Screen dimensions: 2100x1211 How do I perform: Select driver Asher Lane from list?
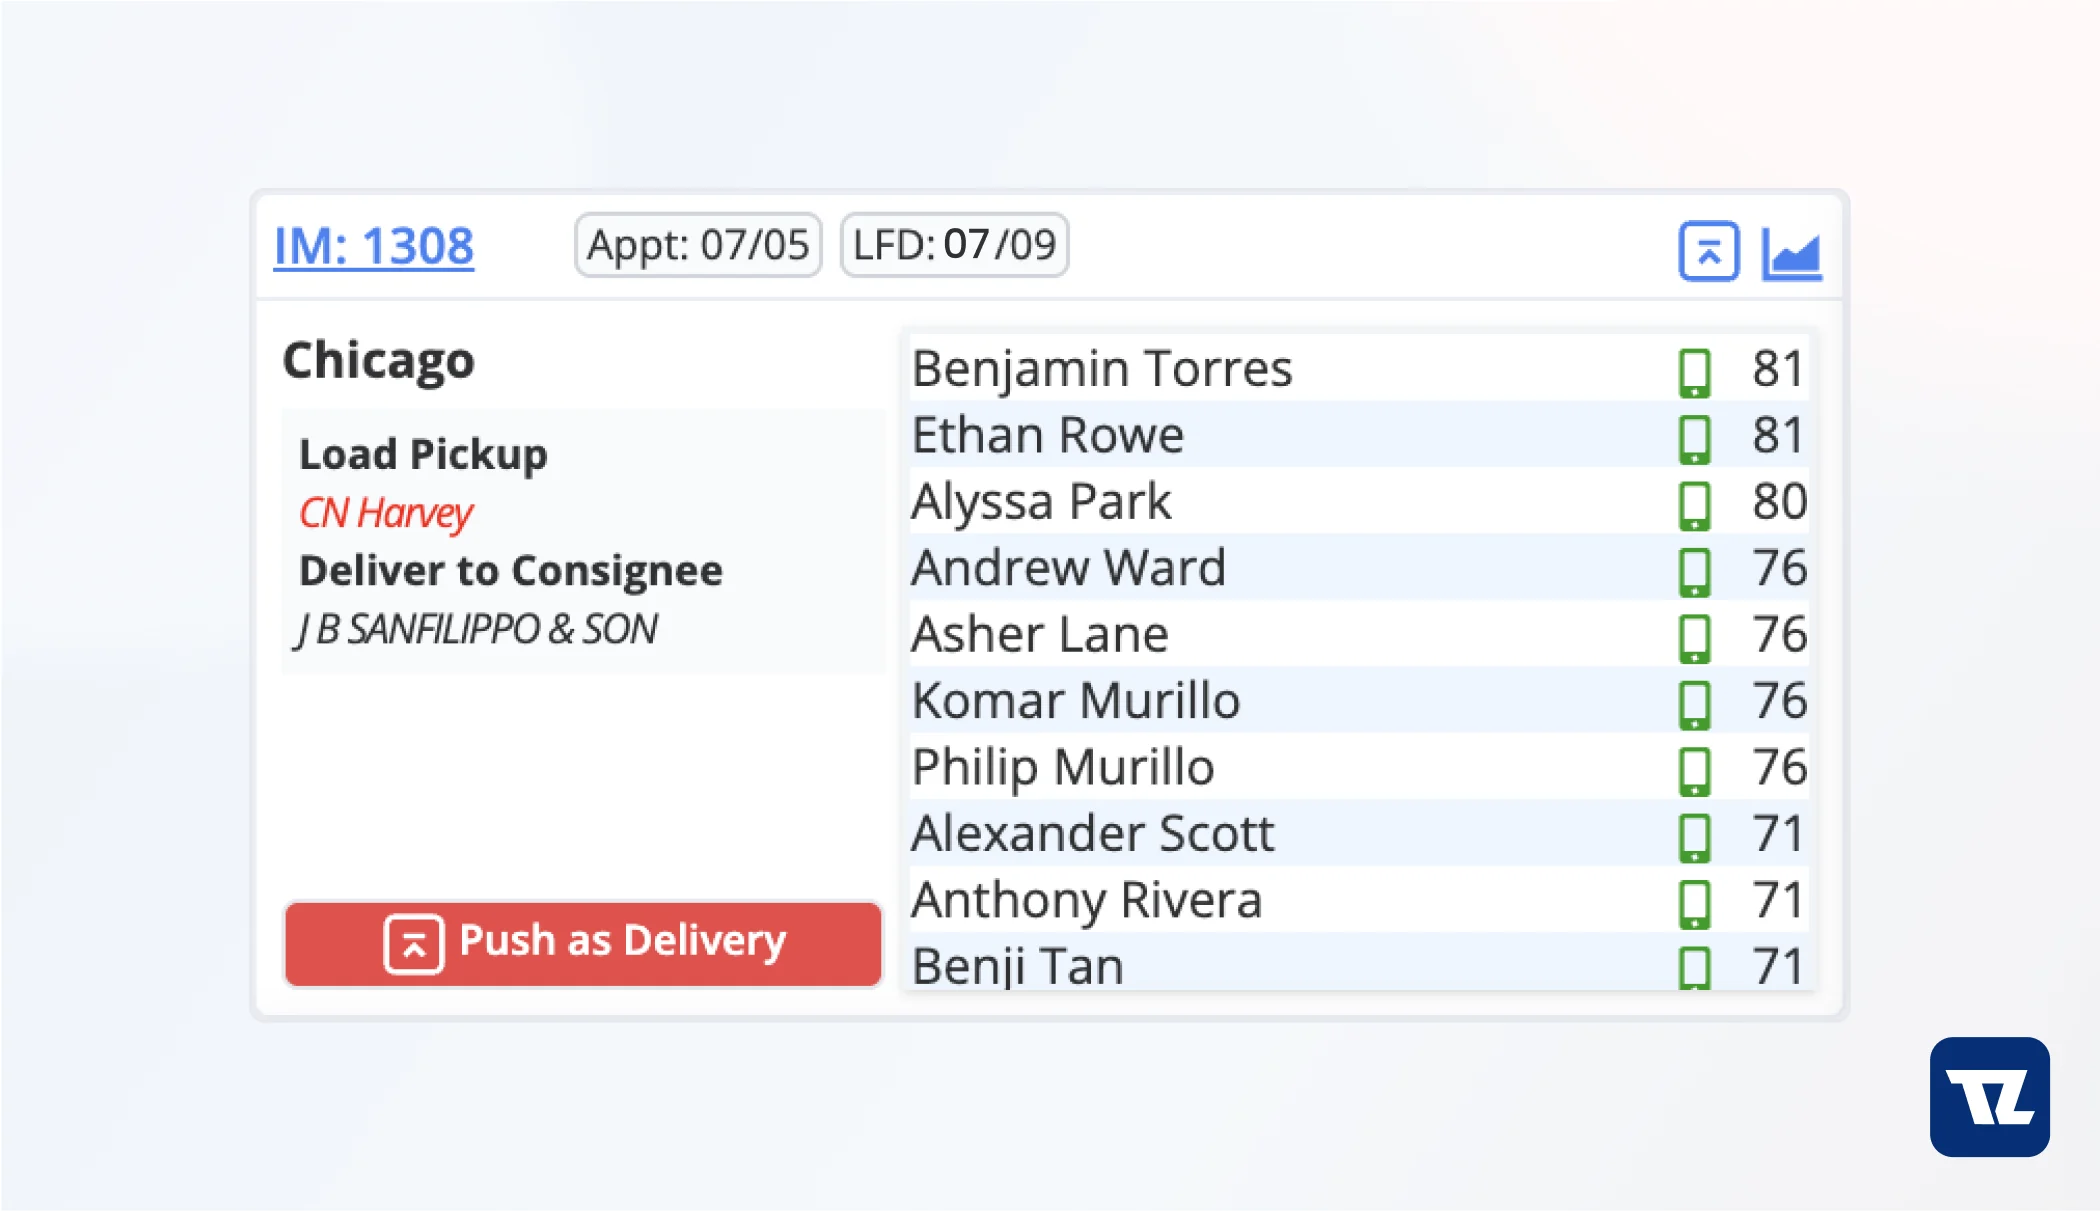pos(1359,634)
